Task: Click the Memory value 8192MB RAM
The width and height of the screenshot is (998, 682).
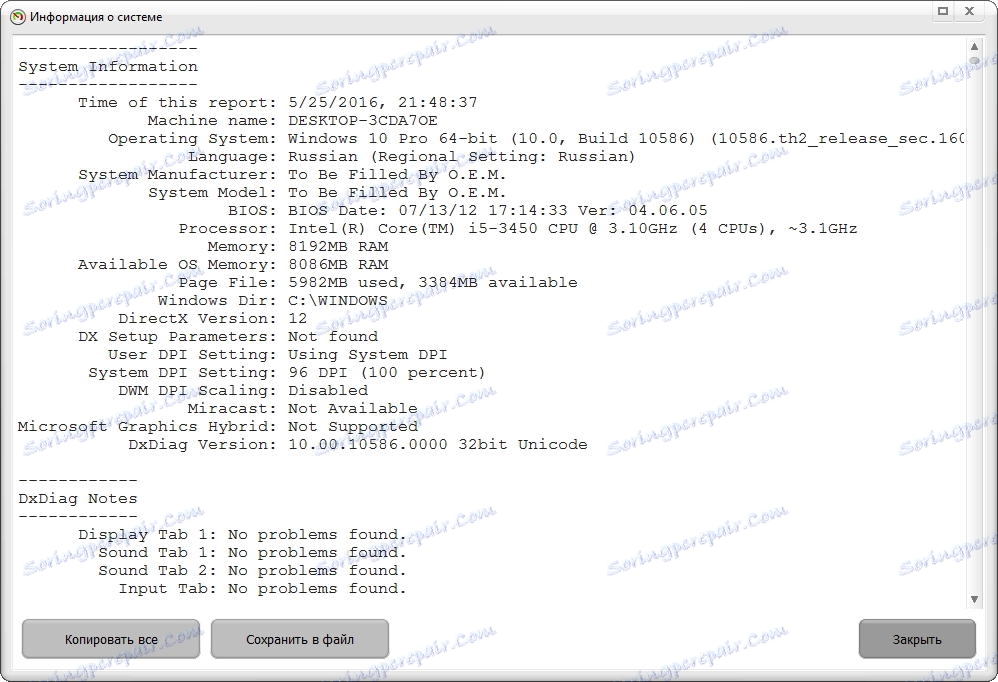Action: point(338,246)
